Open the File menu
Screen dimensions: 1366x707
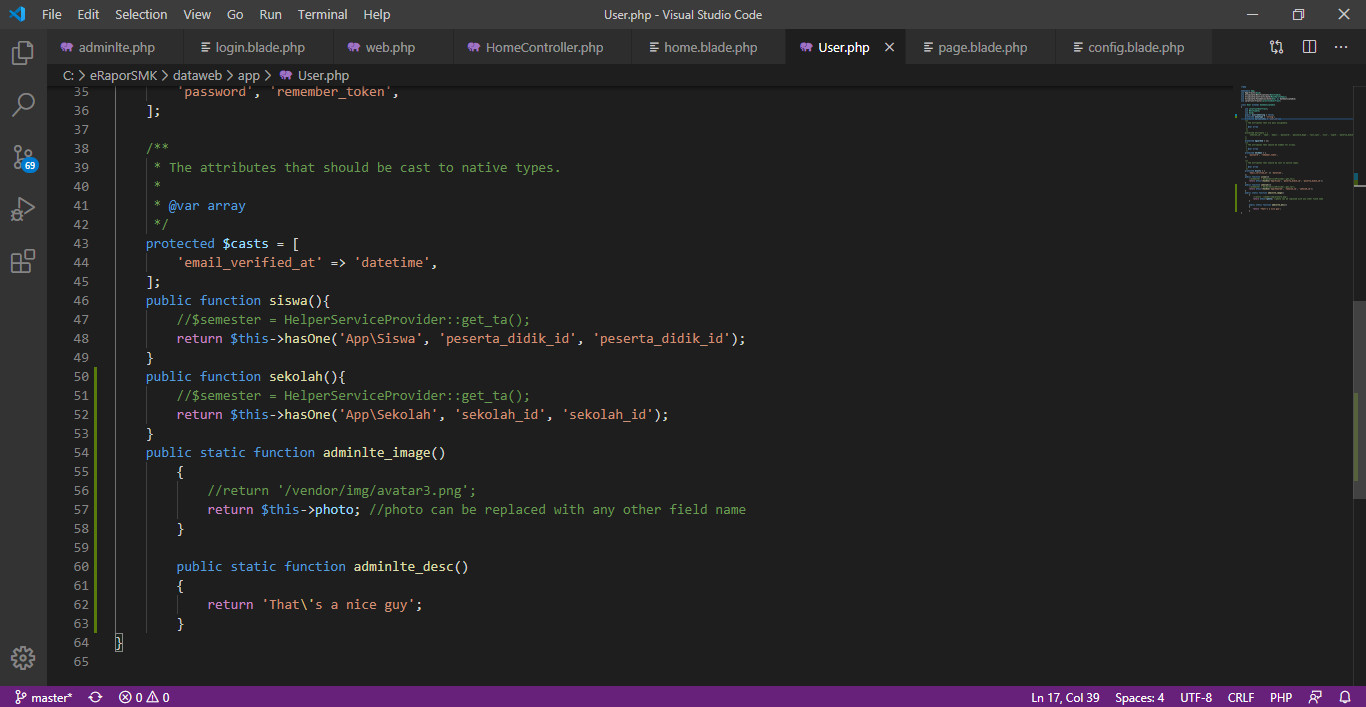(x=52, y=15)
